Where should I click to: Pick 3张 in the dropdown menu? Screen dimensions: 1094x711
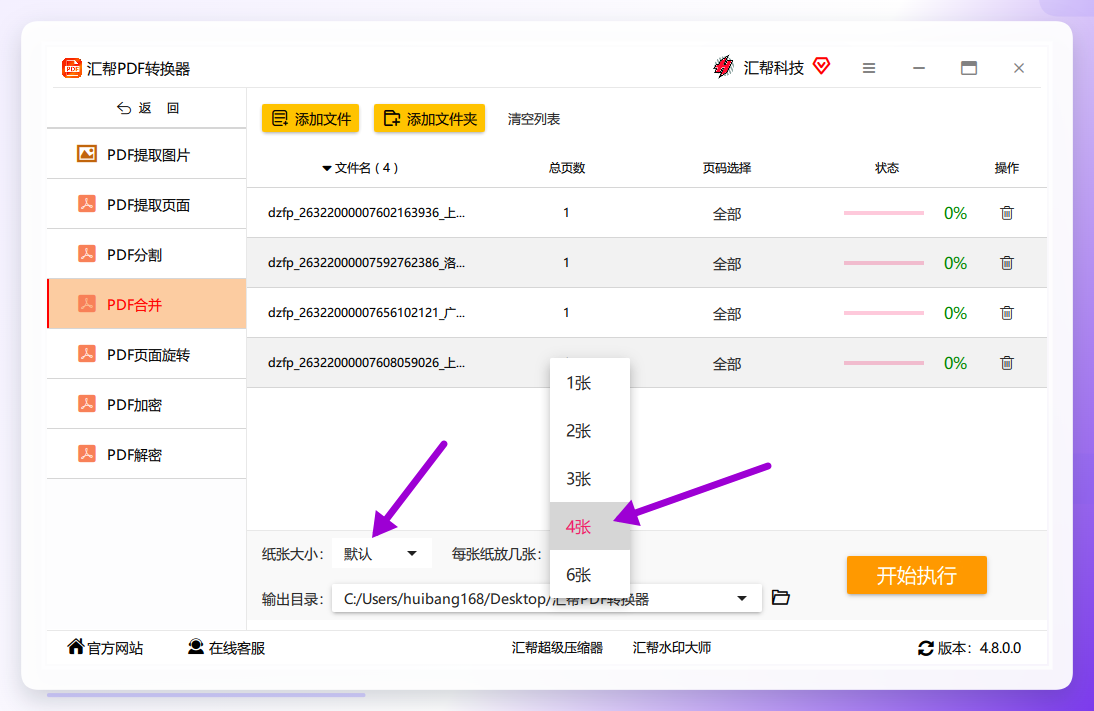(x=590, y=479)
